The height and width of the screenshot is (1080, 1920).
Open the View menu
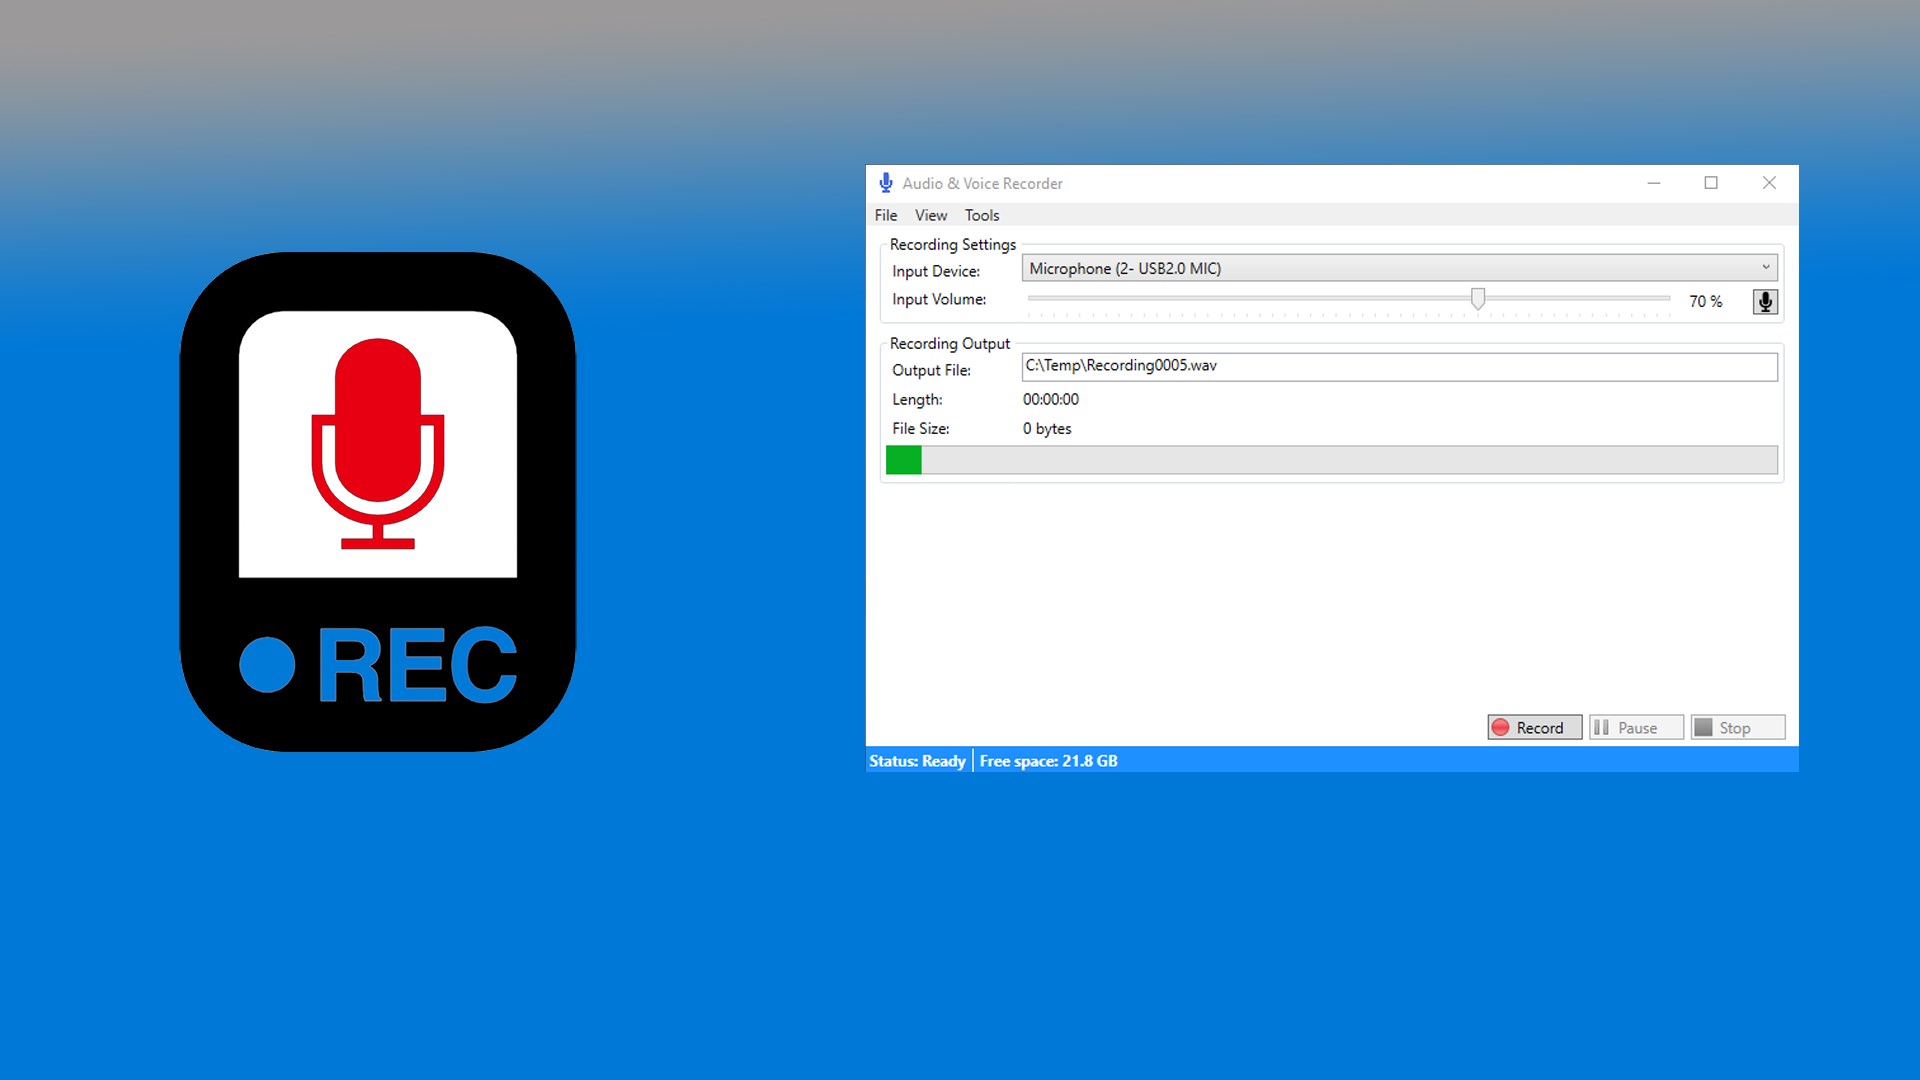pos(930,215)
